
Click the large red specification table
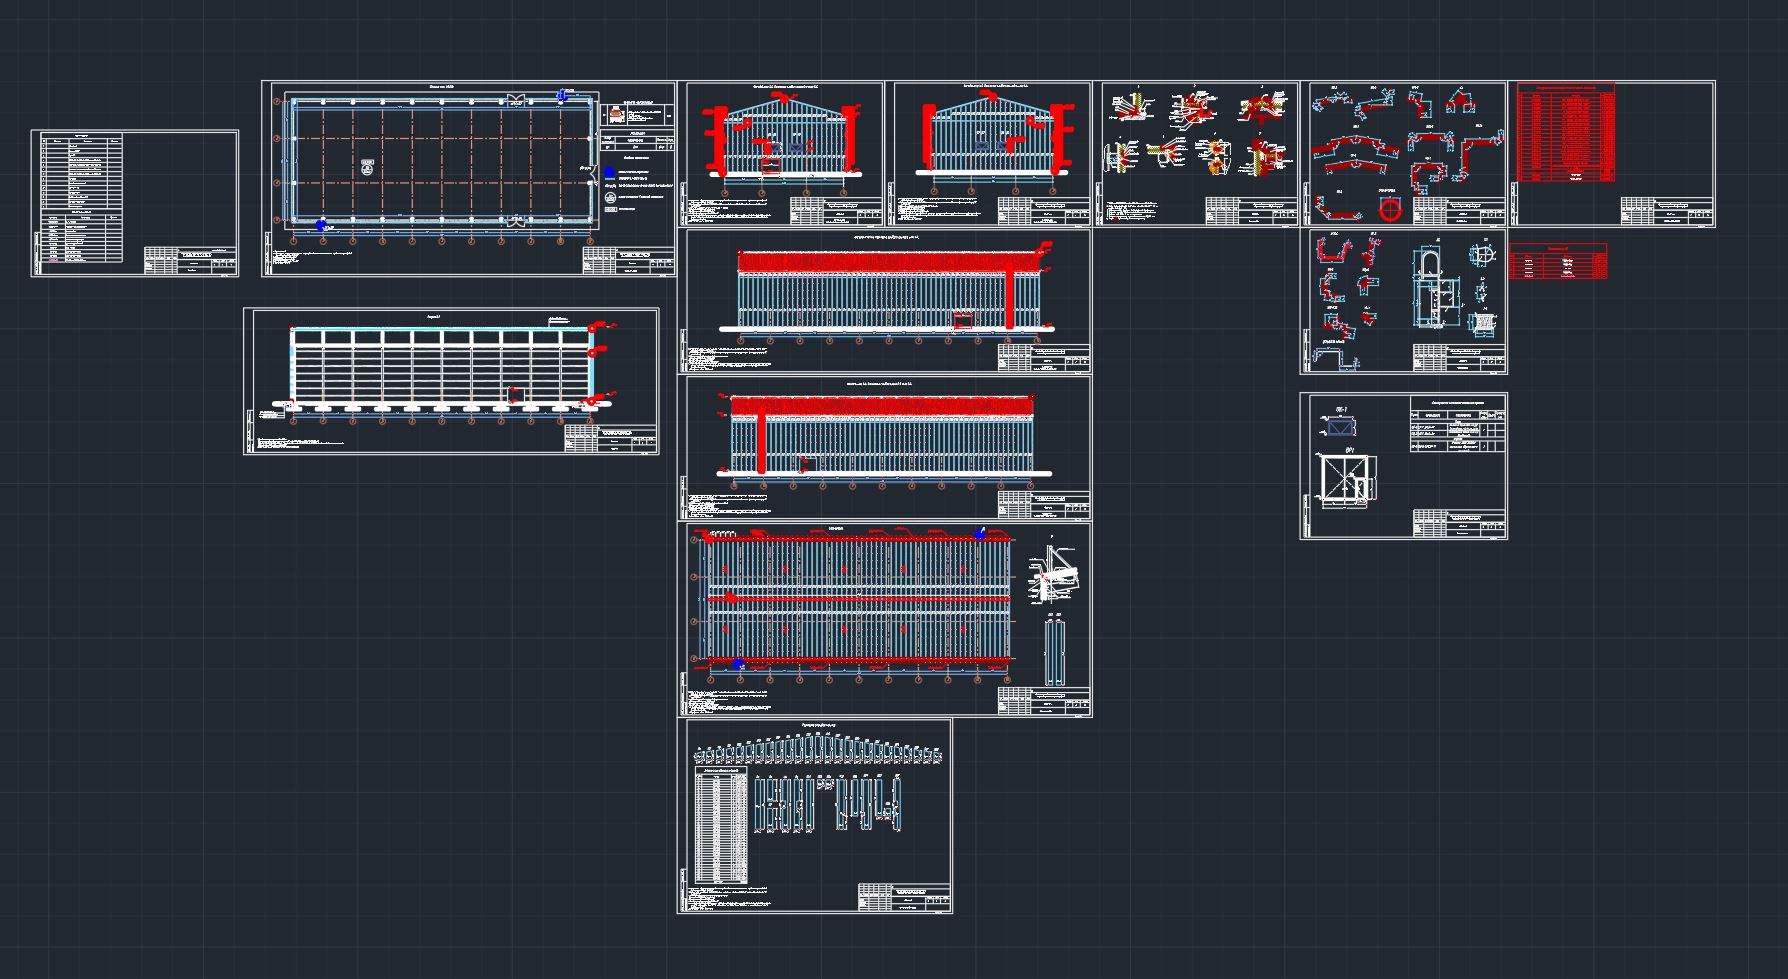coord(1566,132)
